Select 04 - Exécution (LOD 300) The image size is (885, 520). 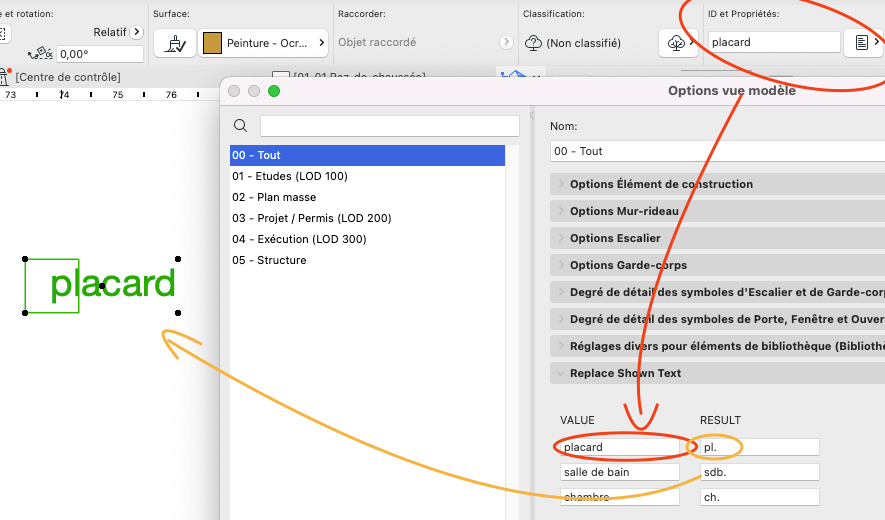click(x=367, y=239)
